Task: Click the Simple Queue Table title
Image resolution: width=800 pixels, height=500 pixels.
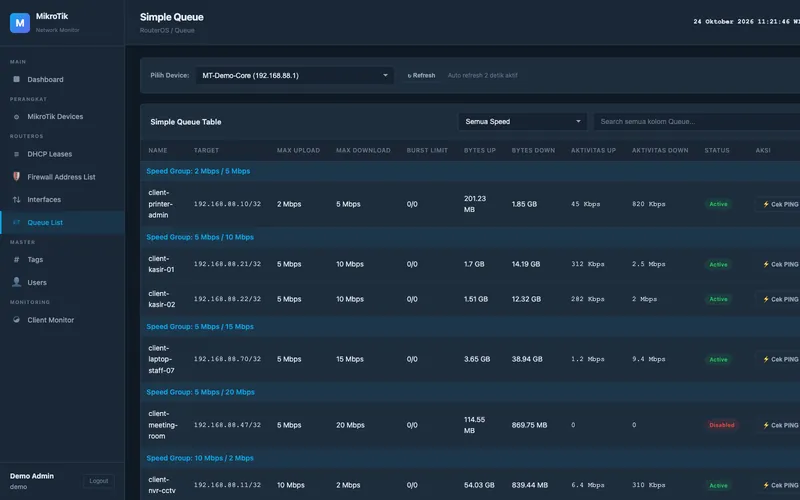Action: point(186,122)
